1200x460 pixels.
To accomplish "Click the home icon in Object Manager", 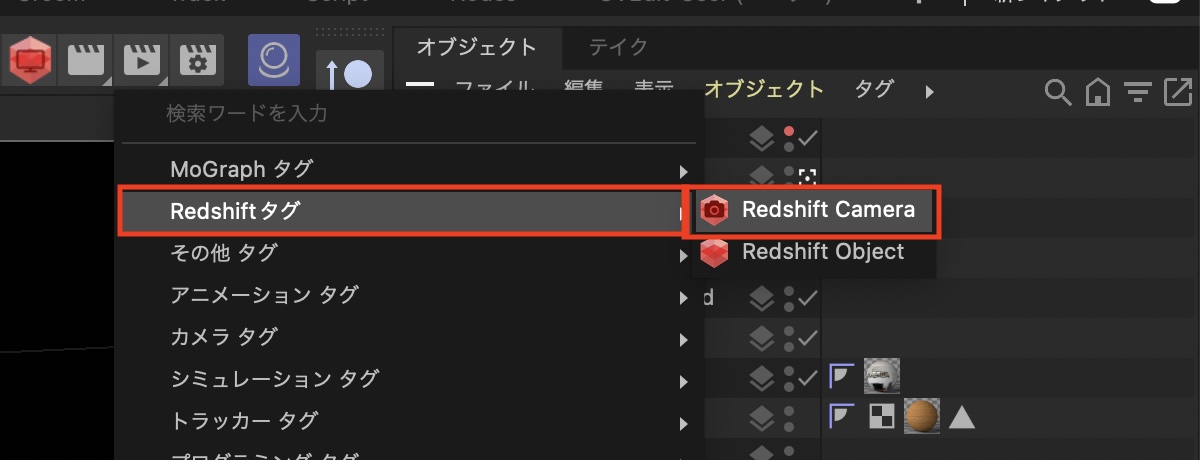I will (1097, 92).
